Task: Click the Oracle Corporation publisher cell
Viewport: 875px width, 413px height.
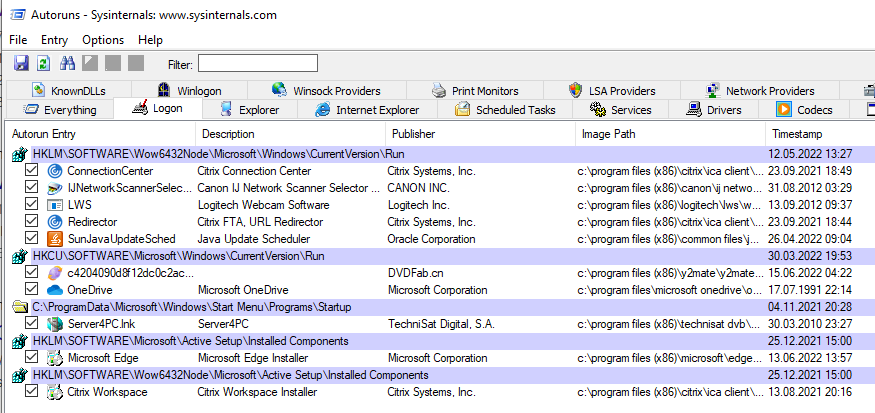Action: 431,239
